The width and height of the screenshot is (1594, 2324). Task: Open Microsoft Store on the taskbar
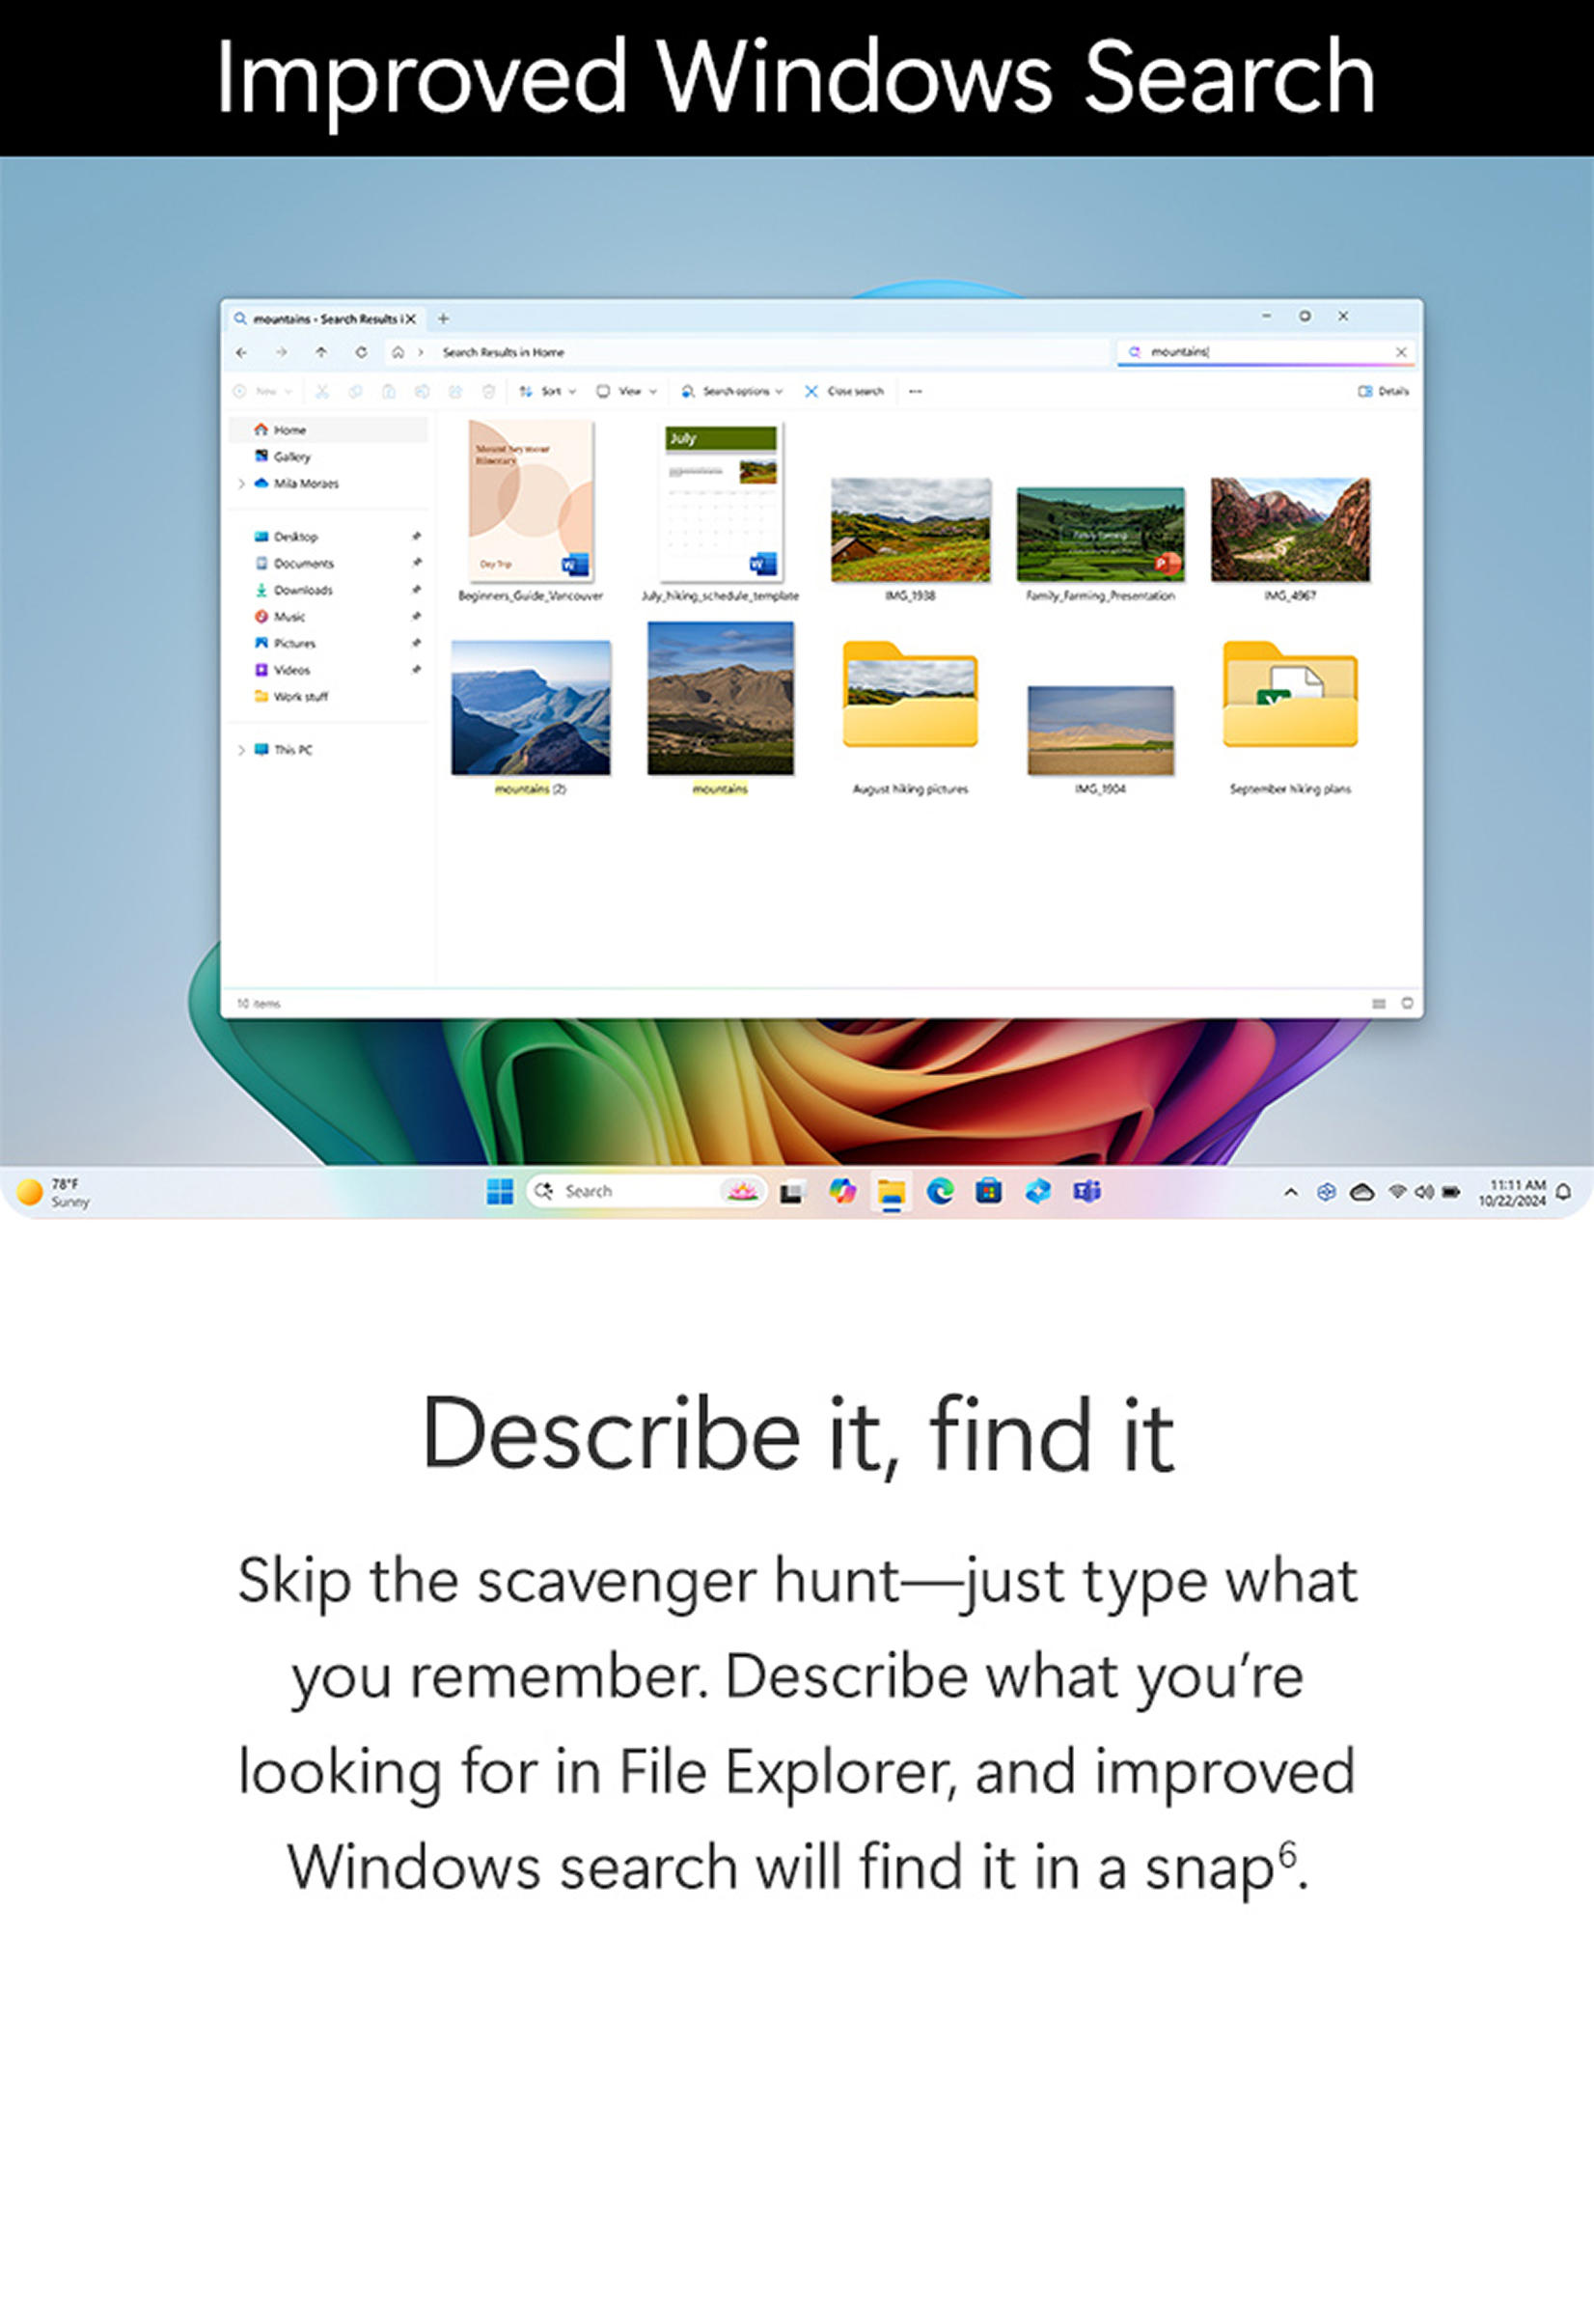pyautogui.click(x=989, y=1191)
